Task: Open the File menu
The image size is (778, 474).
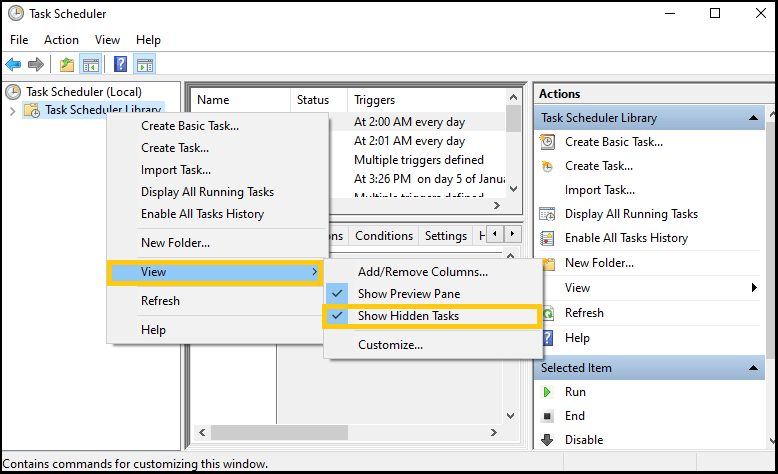Action: [19, 40]
